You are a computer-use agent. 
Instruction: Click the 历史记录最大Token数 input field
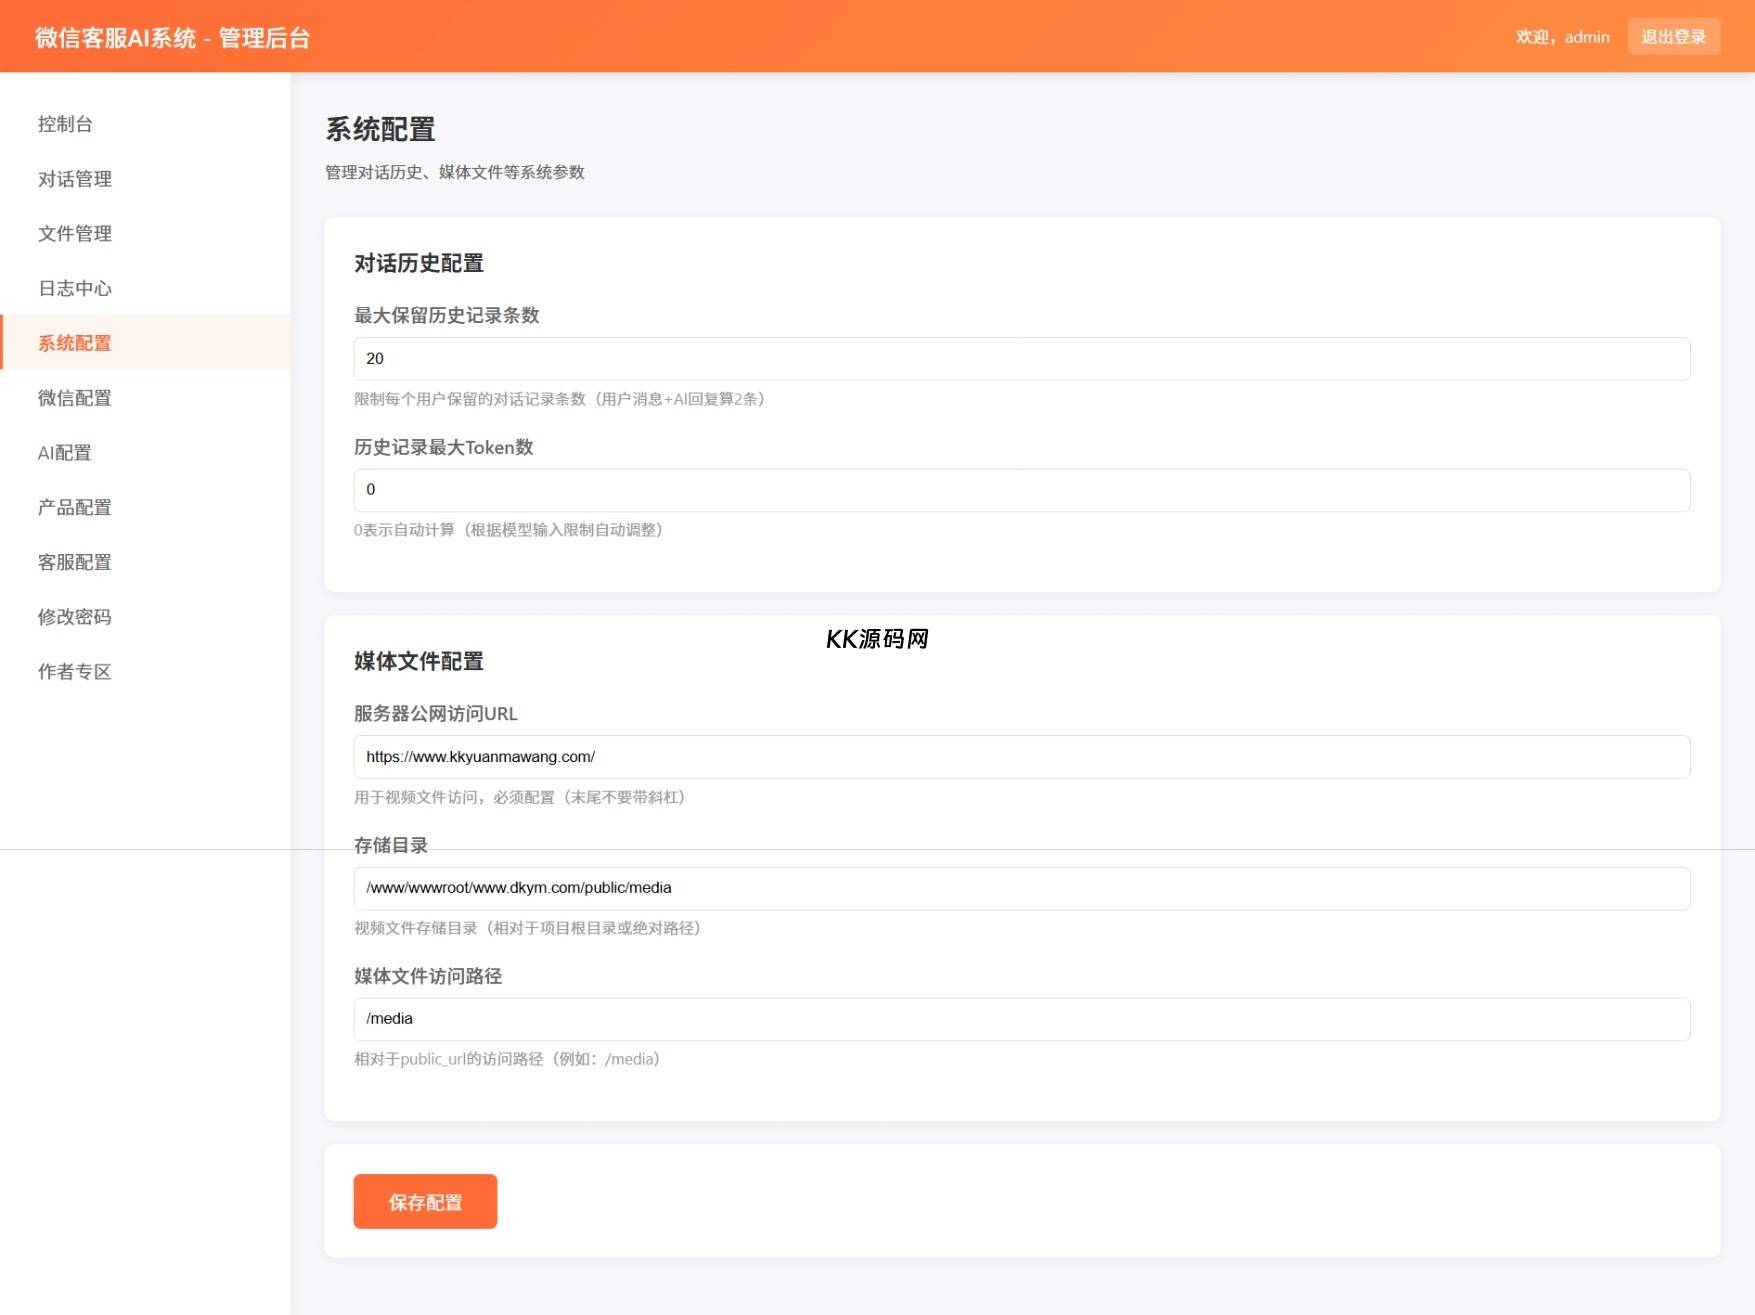click(1021, 490)
